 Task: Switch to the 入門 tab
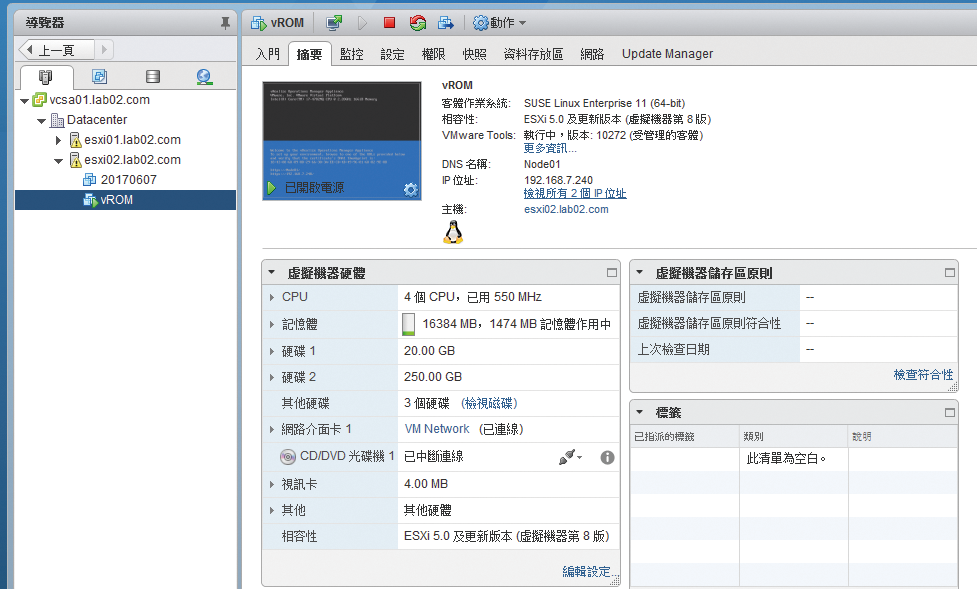pos(268,54)
